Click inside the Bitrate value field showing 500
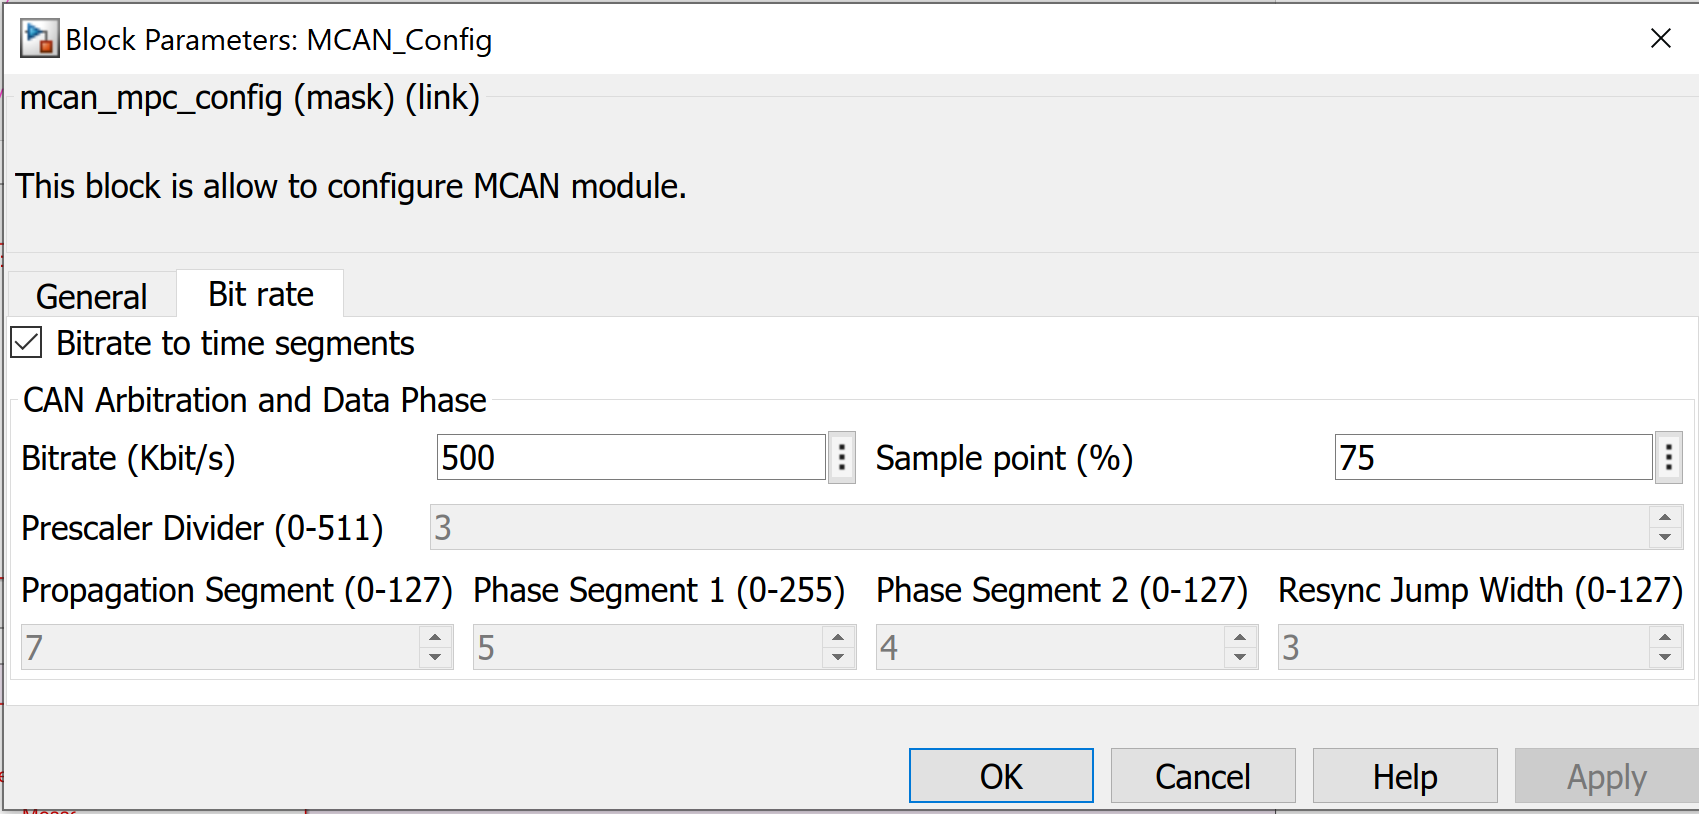1699x814 pixels. [x=630, y=457]
